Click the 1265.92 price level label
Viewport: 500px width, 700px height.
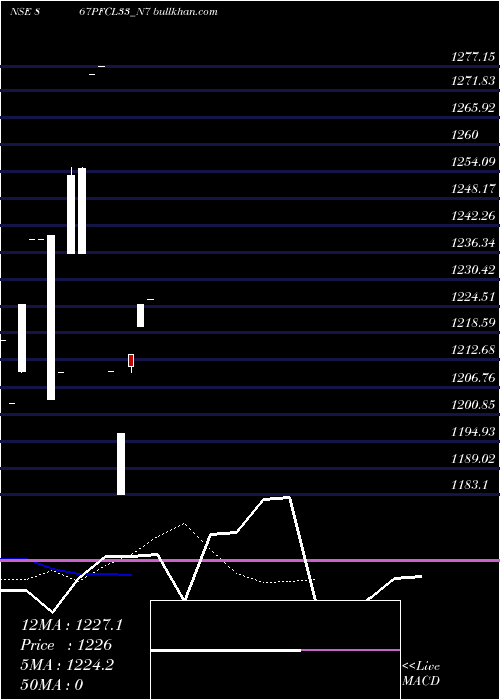click(473, 108)
